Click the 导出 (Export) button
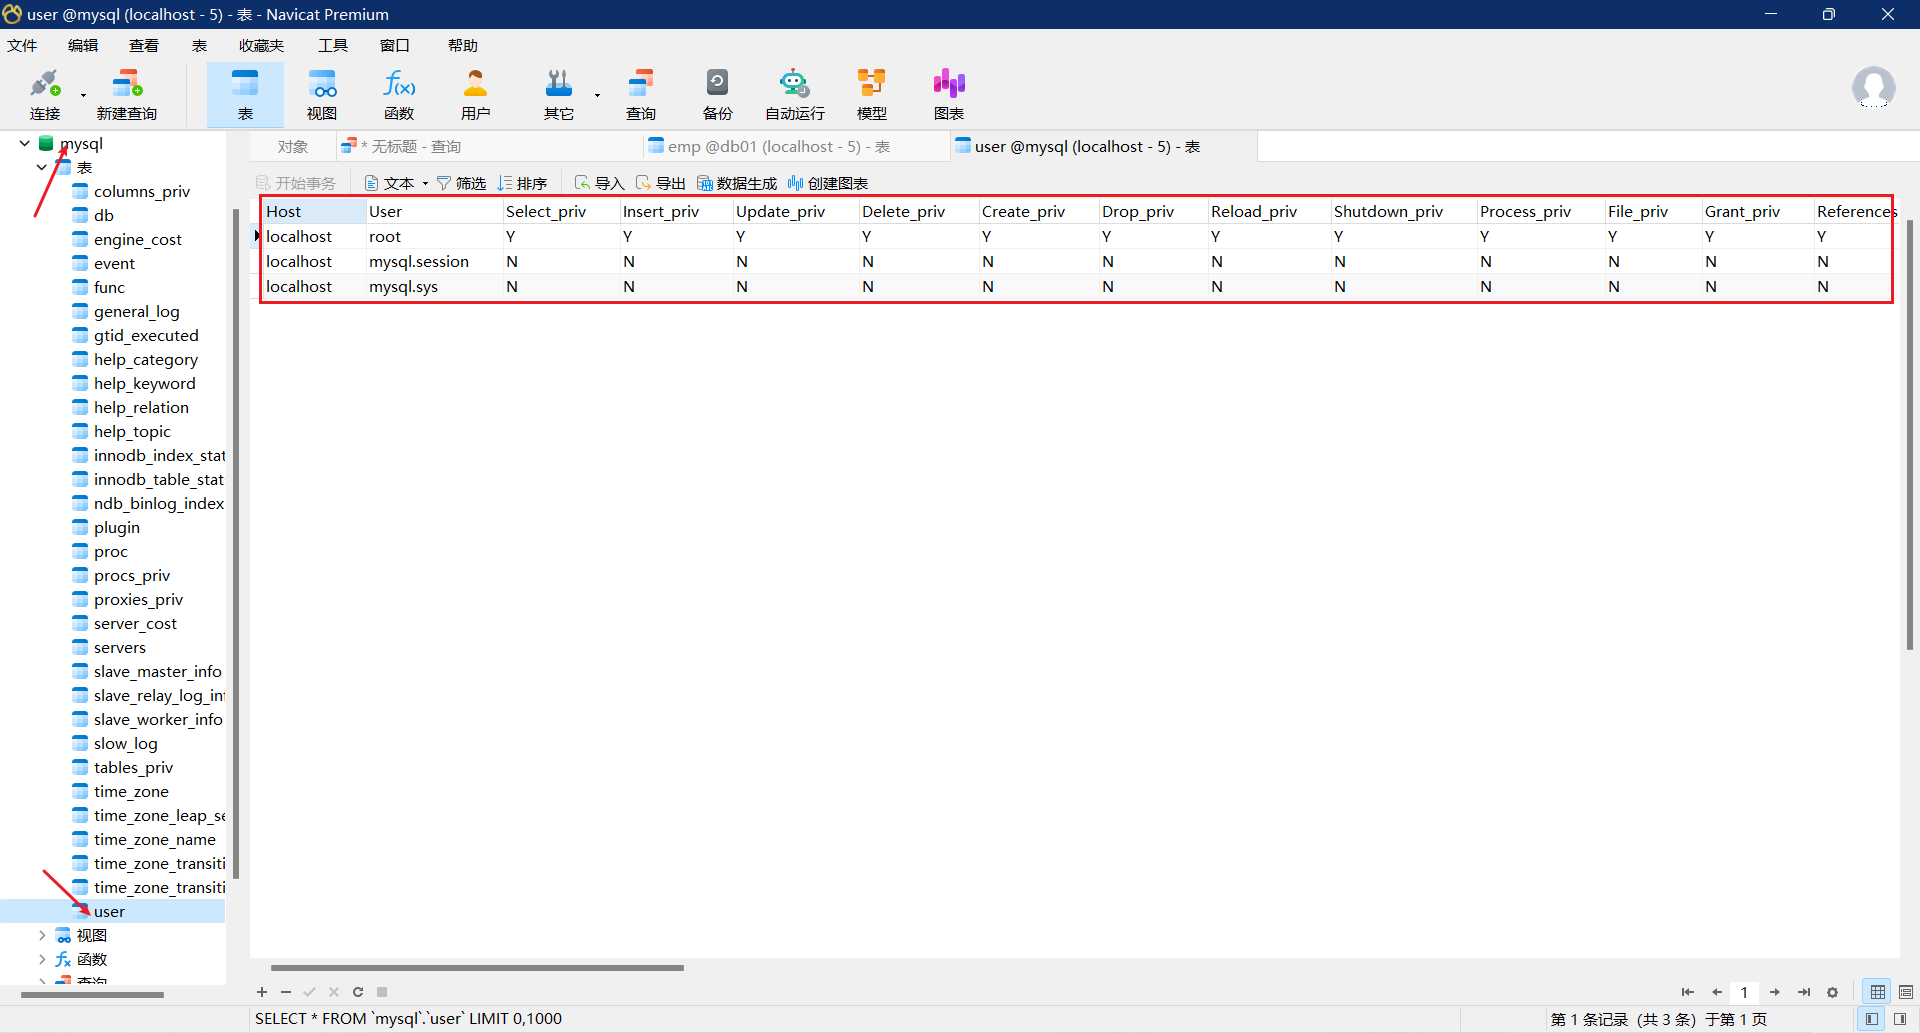The image size is (1920, 1033). [x=661, y=183]
